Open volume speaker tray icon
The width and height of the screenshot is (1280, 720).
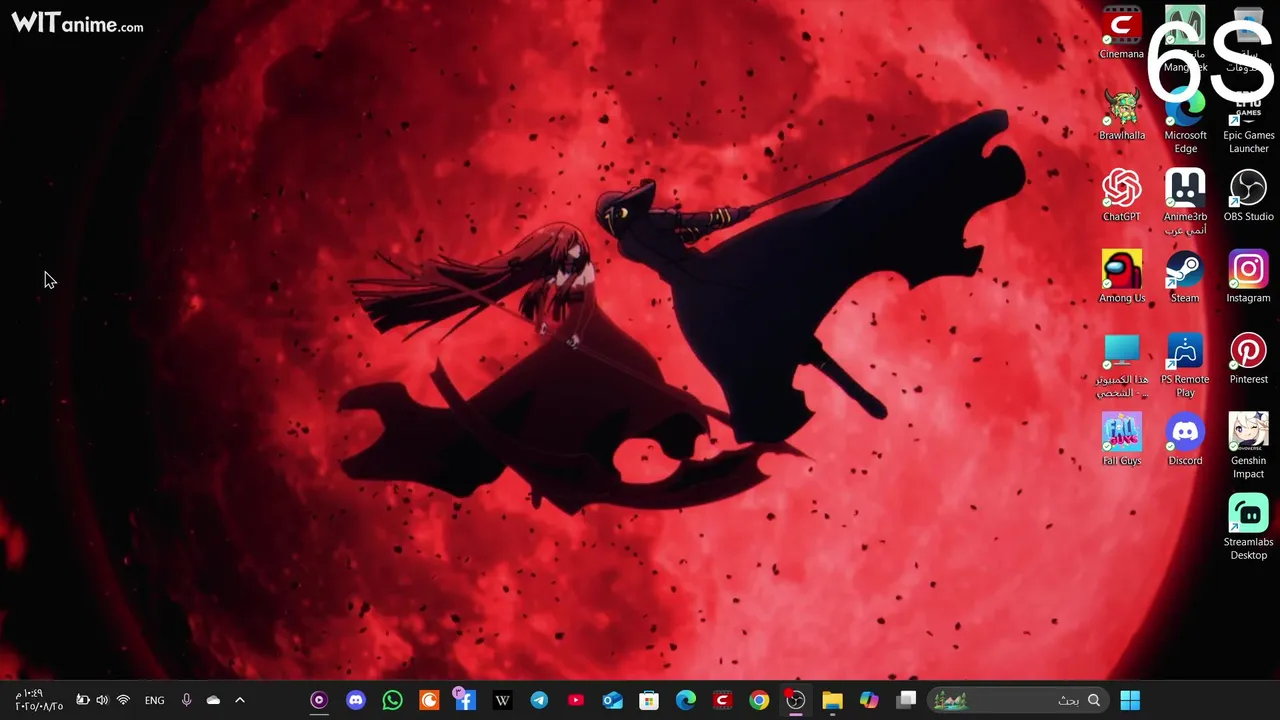point(102,700)
